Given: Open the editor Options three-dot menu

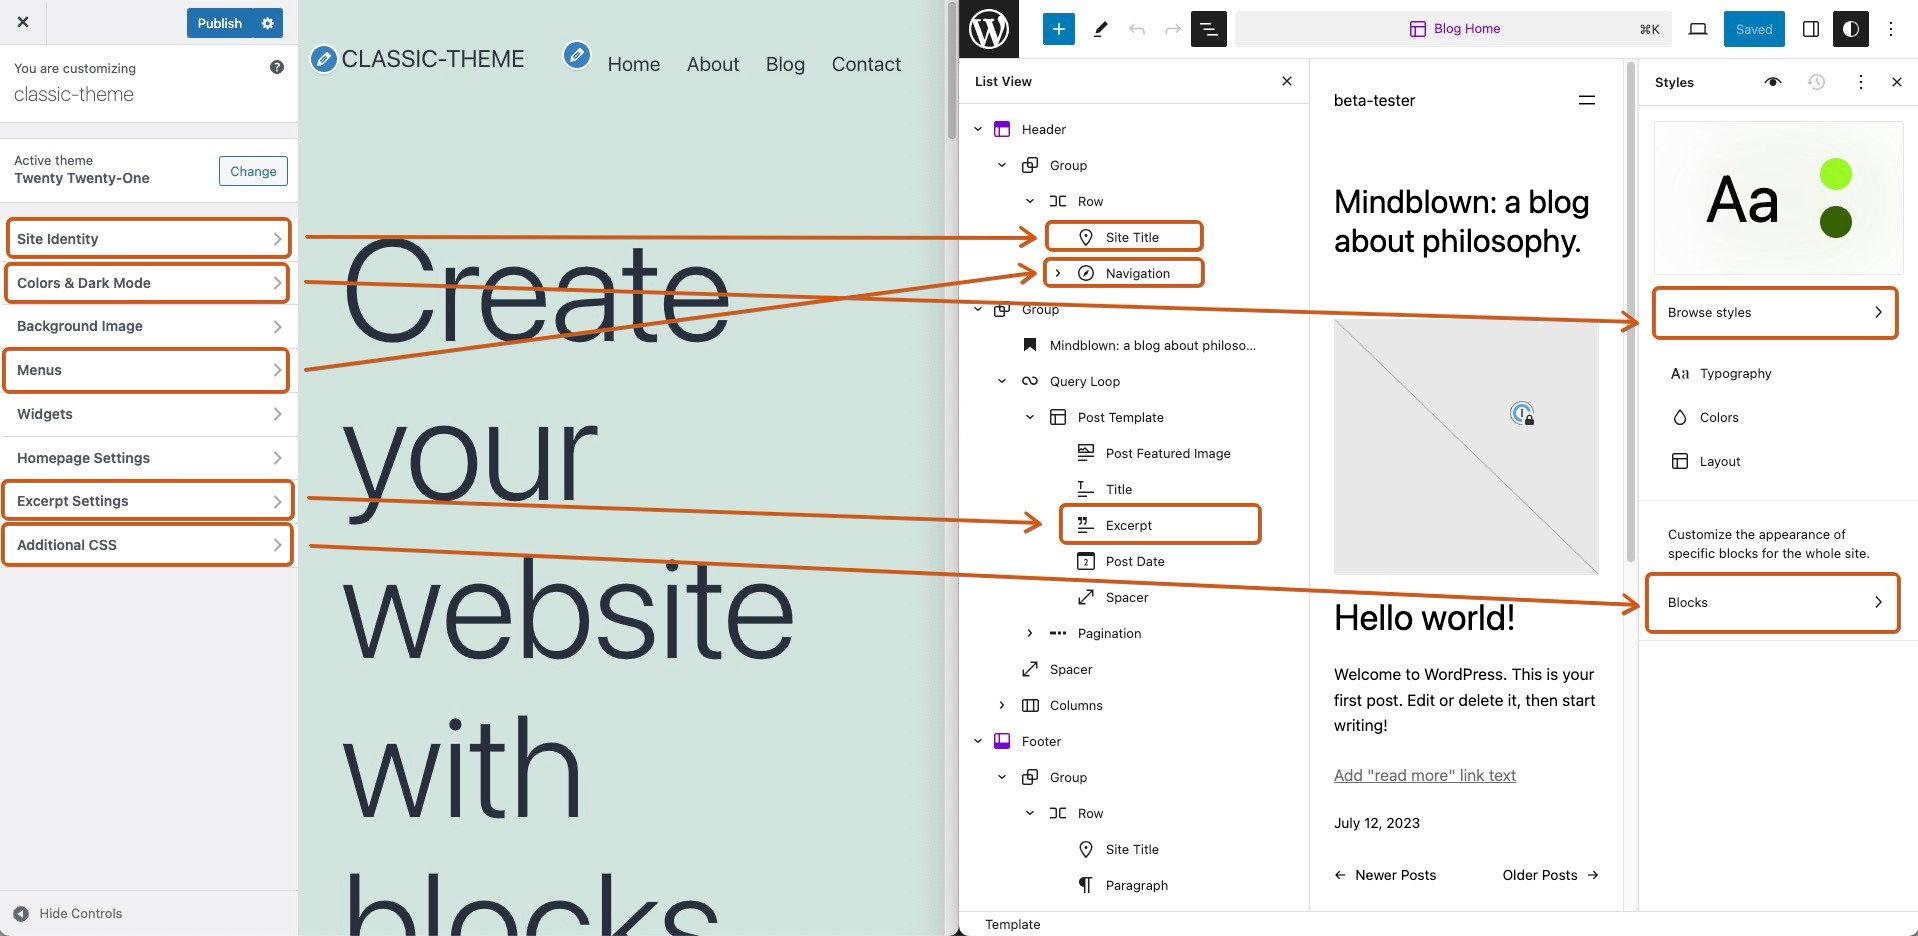Looking at the screenshot, I should 1891,29.
